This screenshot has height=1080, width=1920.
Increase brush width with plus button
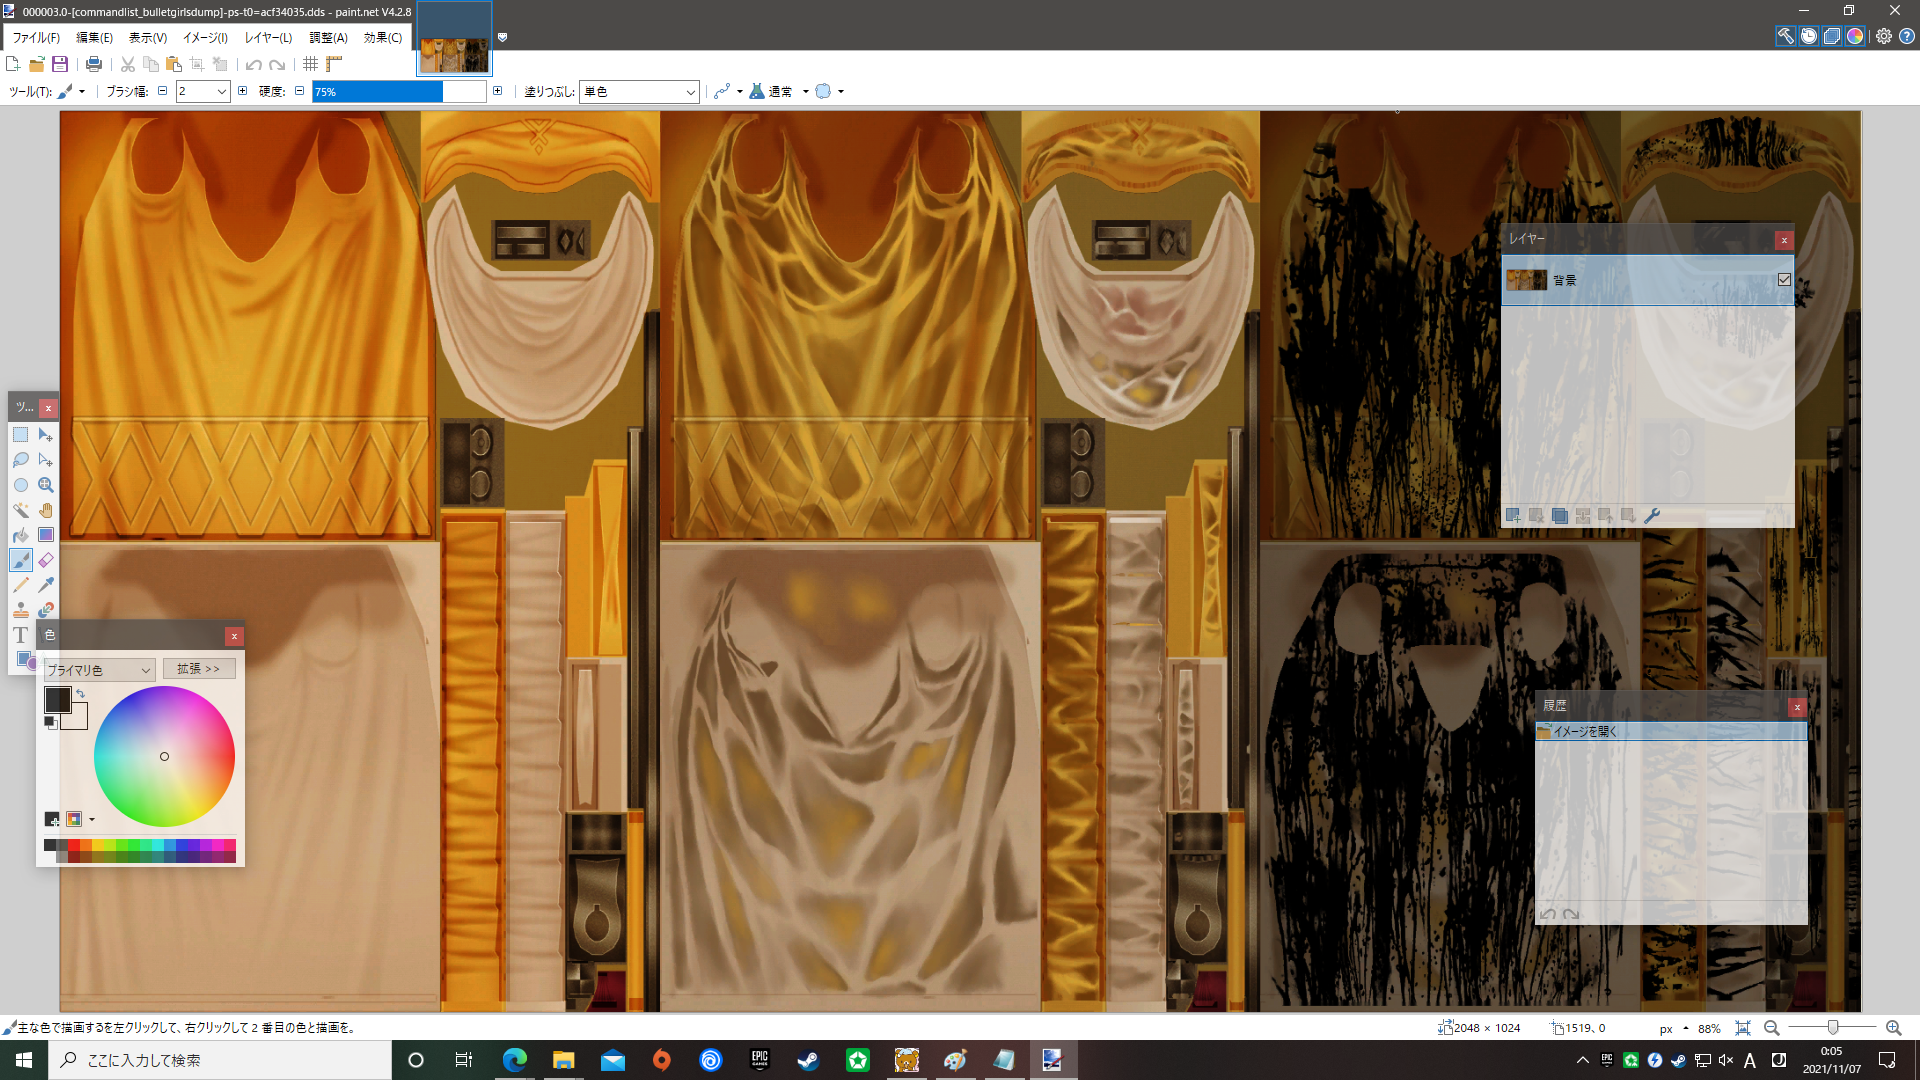242,91
